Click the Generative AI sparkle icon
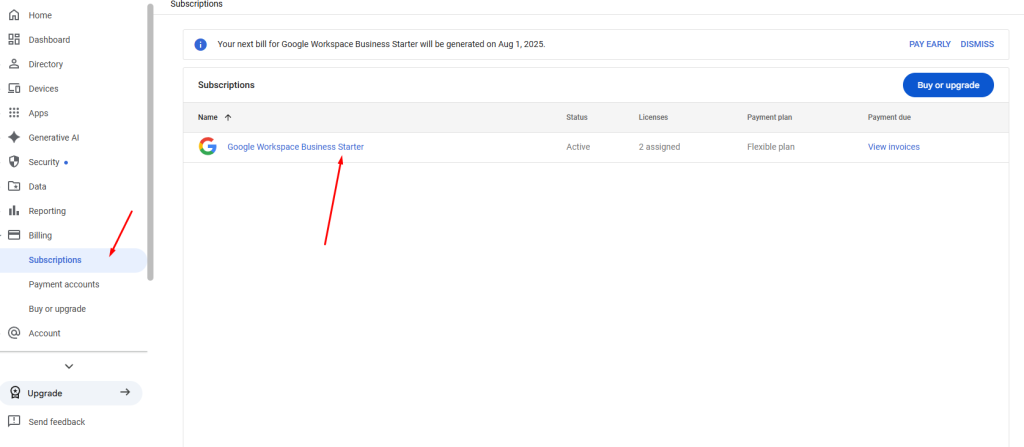 coord(14,137)
